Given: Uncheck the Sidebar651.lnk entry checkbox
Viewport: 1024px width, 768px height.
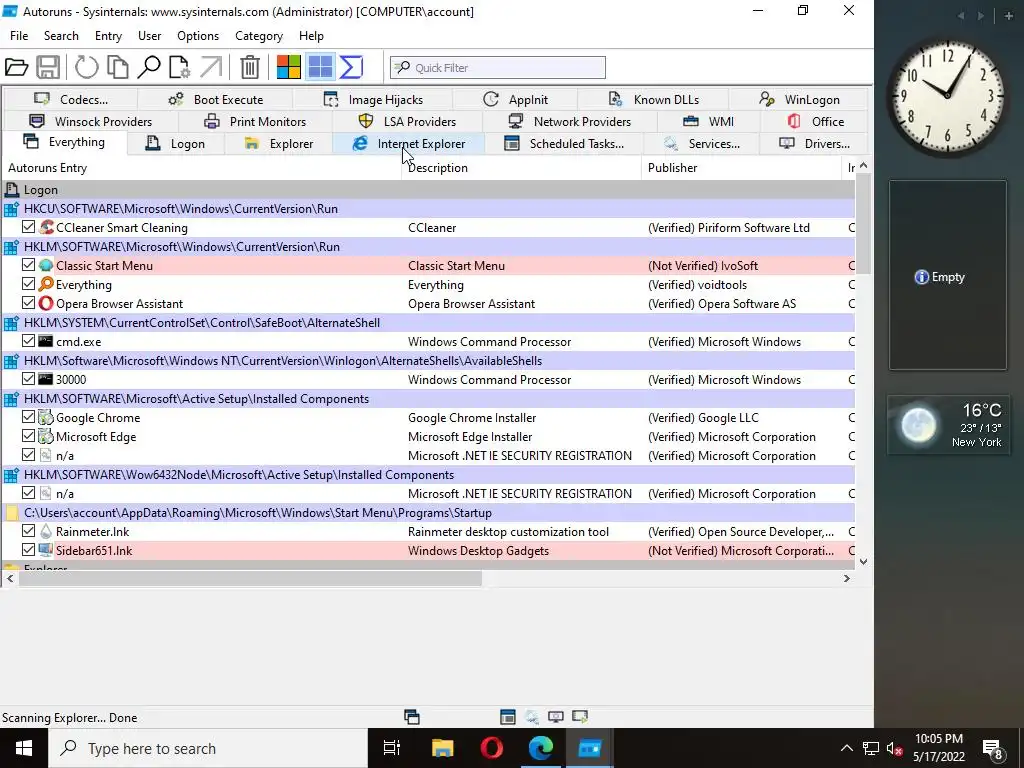Looking at the screenshot, I should 28,550.
